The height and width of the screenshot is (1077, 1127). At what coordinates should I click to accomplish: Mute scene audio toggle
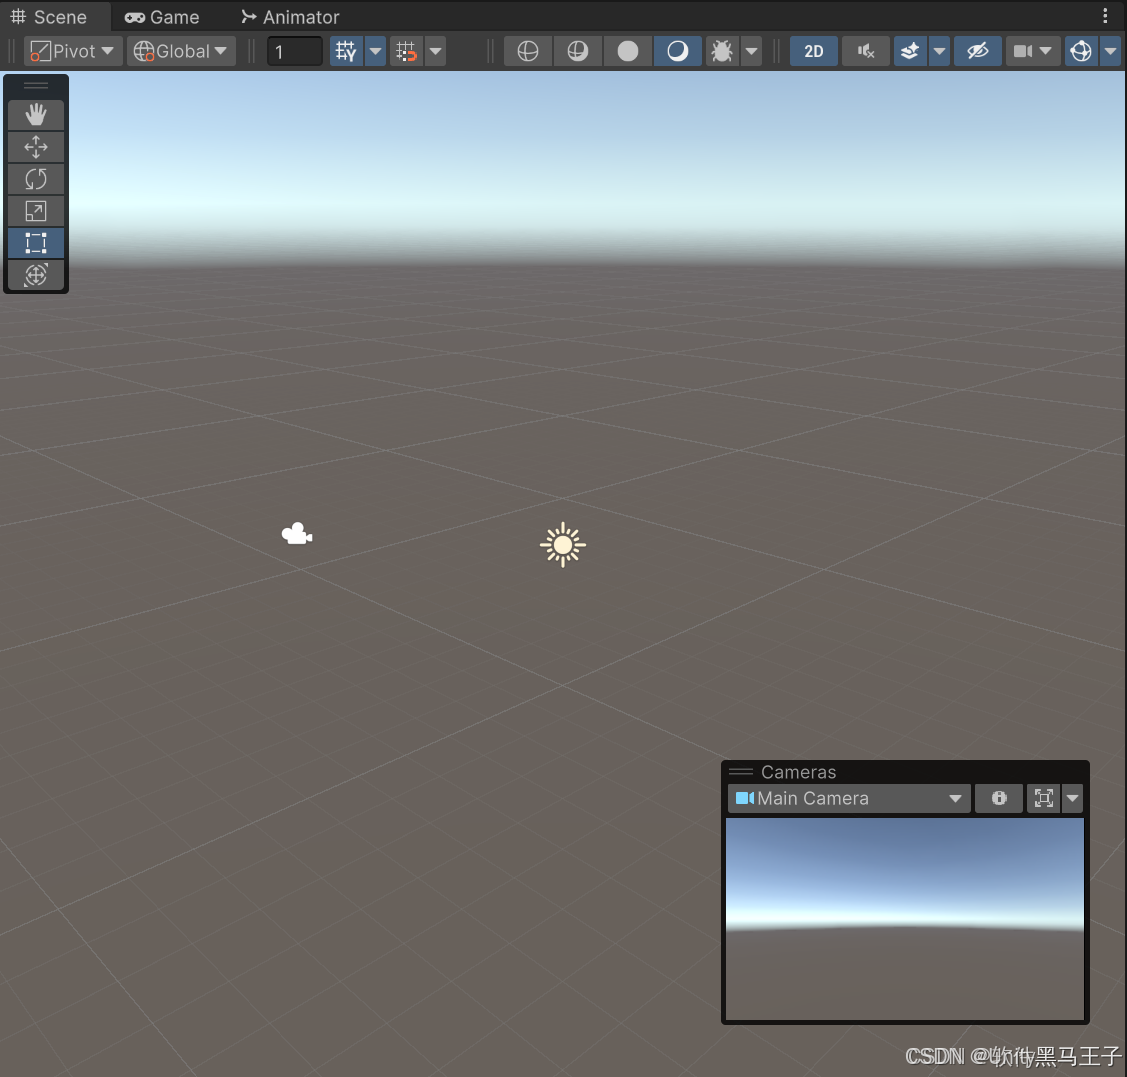point(866,51)
